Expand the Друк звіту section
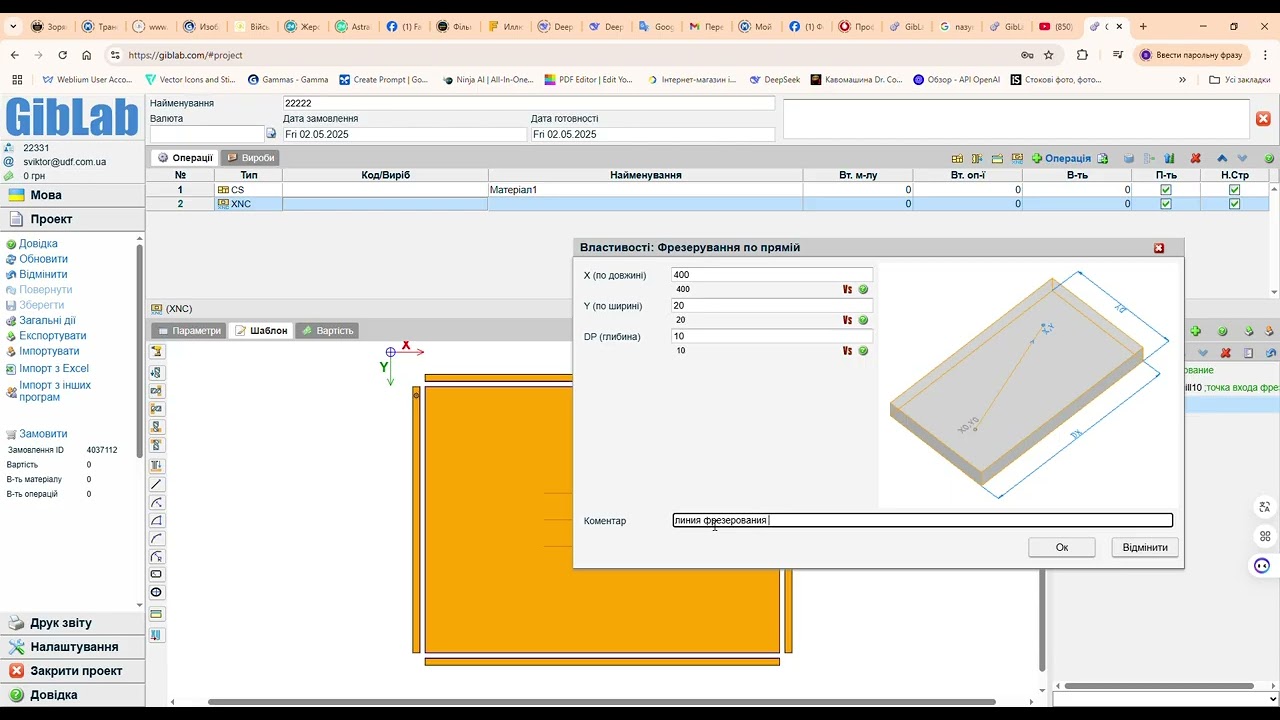 tap(73, 623)
